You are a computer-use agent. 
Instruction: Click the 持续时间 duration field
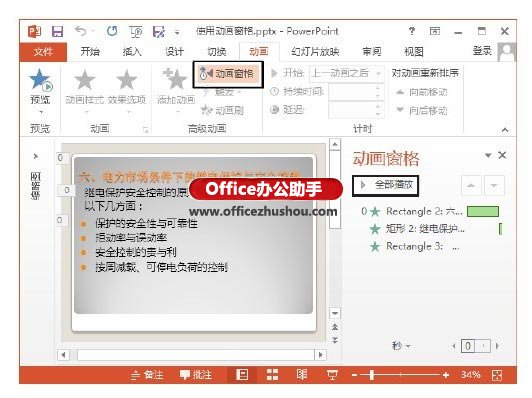click(356, 92)
